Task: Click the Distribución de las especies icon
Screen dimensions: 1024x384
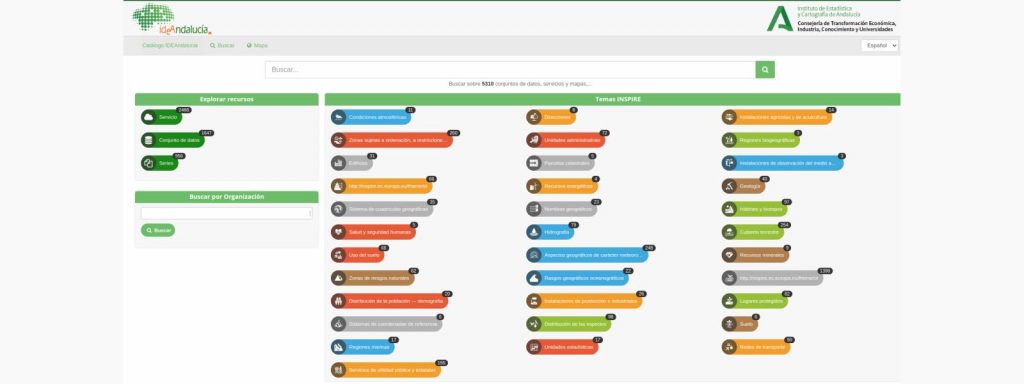Action: (x=534, y=324)
